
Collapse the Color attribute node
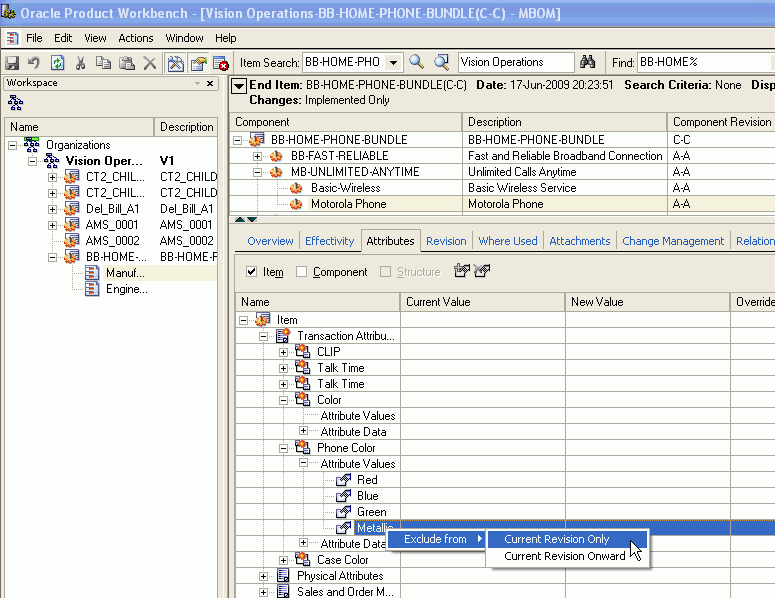click(283, 400)
